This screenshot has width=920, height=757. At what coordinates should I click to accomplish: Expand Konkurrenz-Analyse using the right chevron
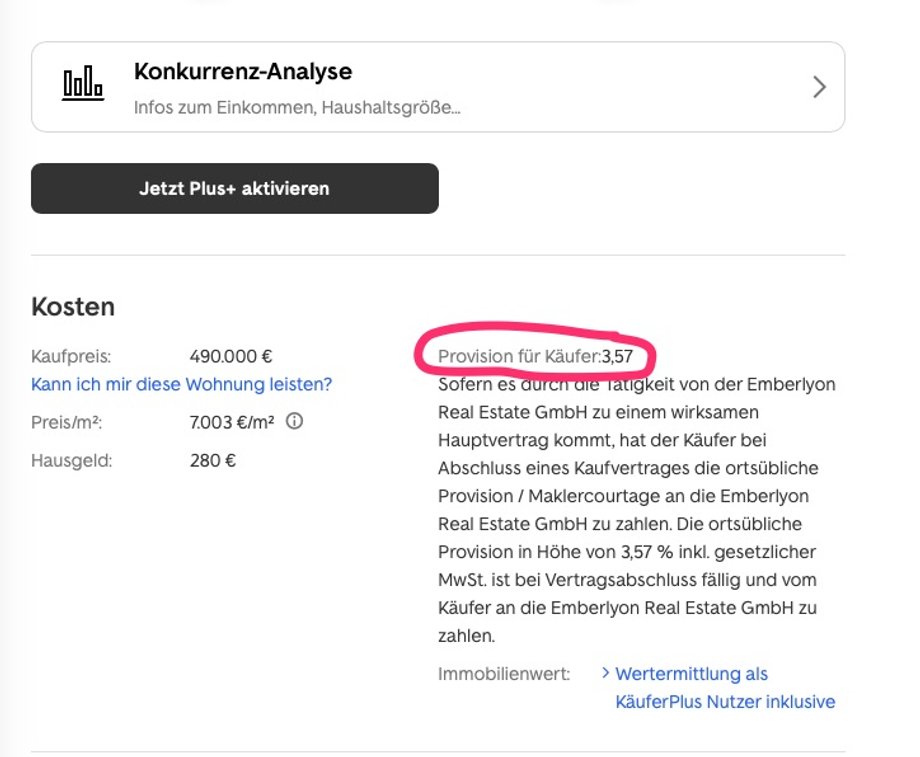click(819, 87)
